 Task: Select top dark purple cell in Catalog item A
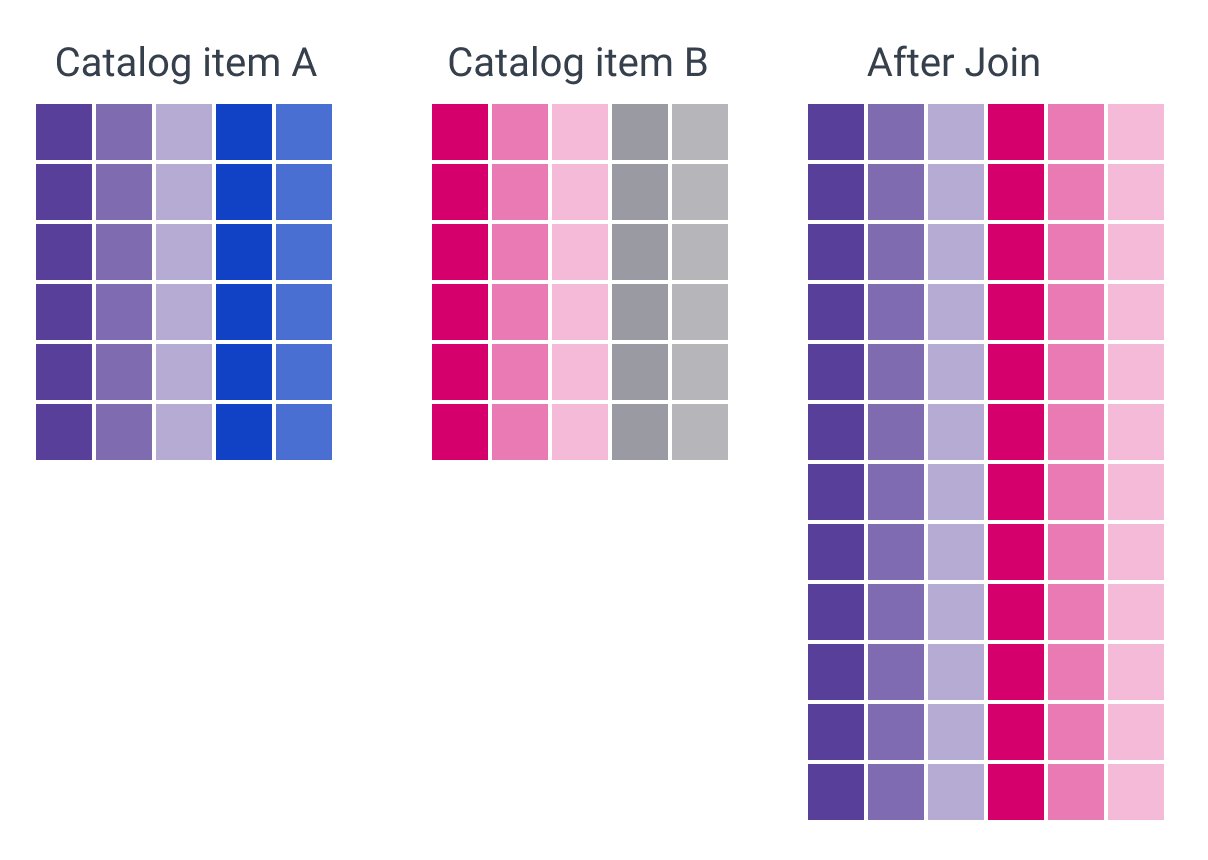tap(64, 132)
